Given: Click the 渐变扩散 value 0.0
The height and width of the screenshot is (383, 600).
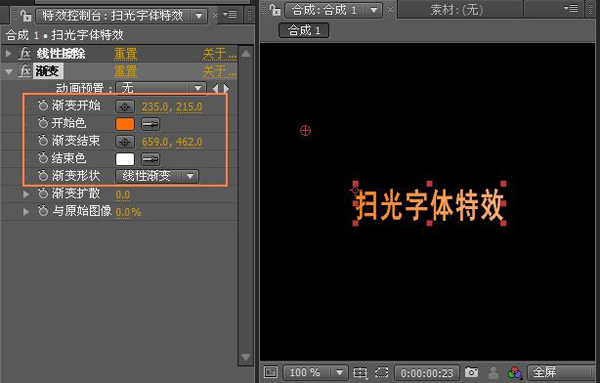Looking at the screenshot, I should pyautogui.click(x=122, y=195).
